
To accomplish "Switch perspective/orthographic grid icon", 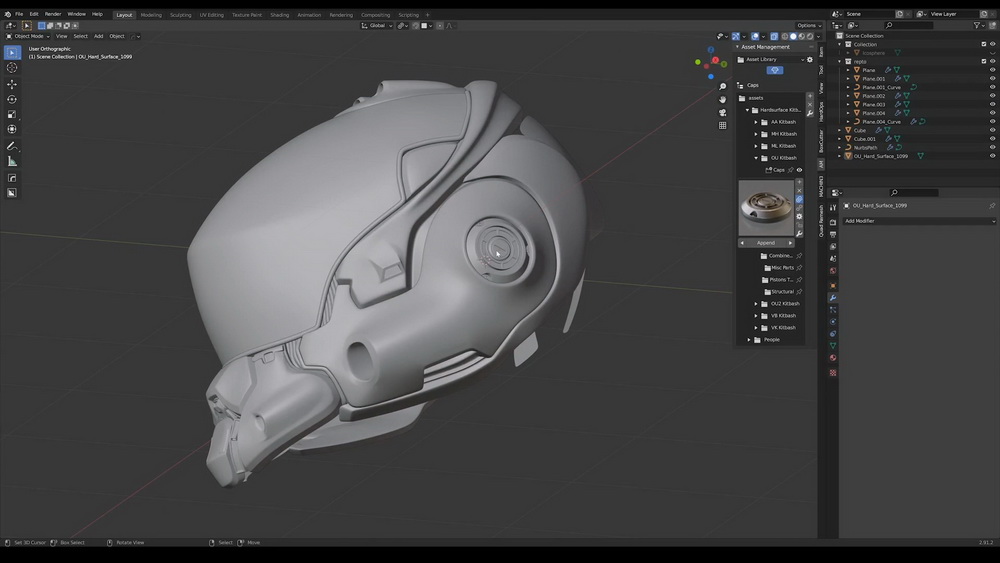I will pos(723,126).
